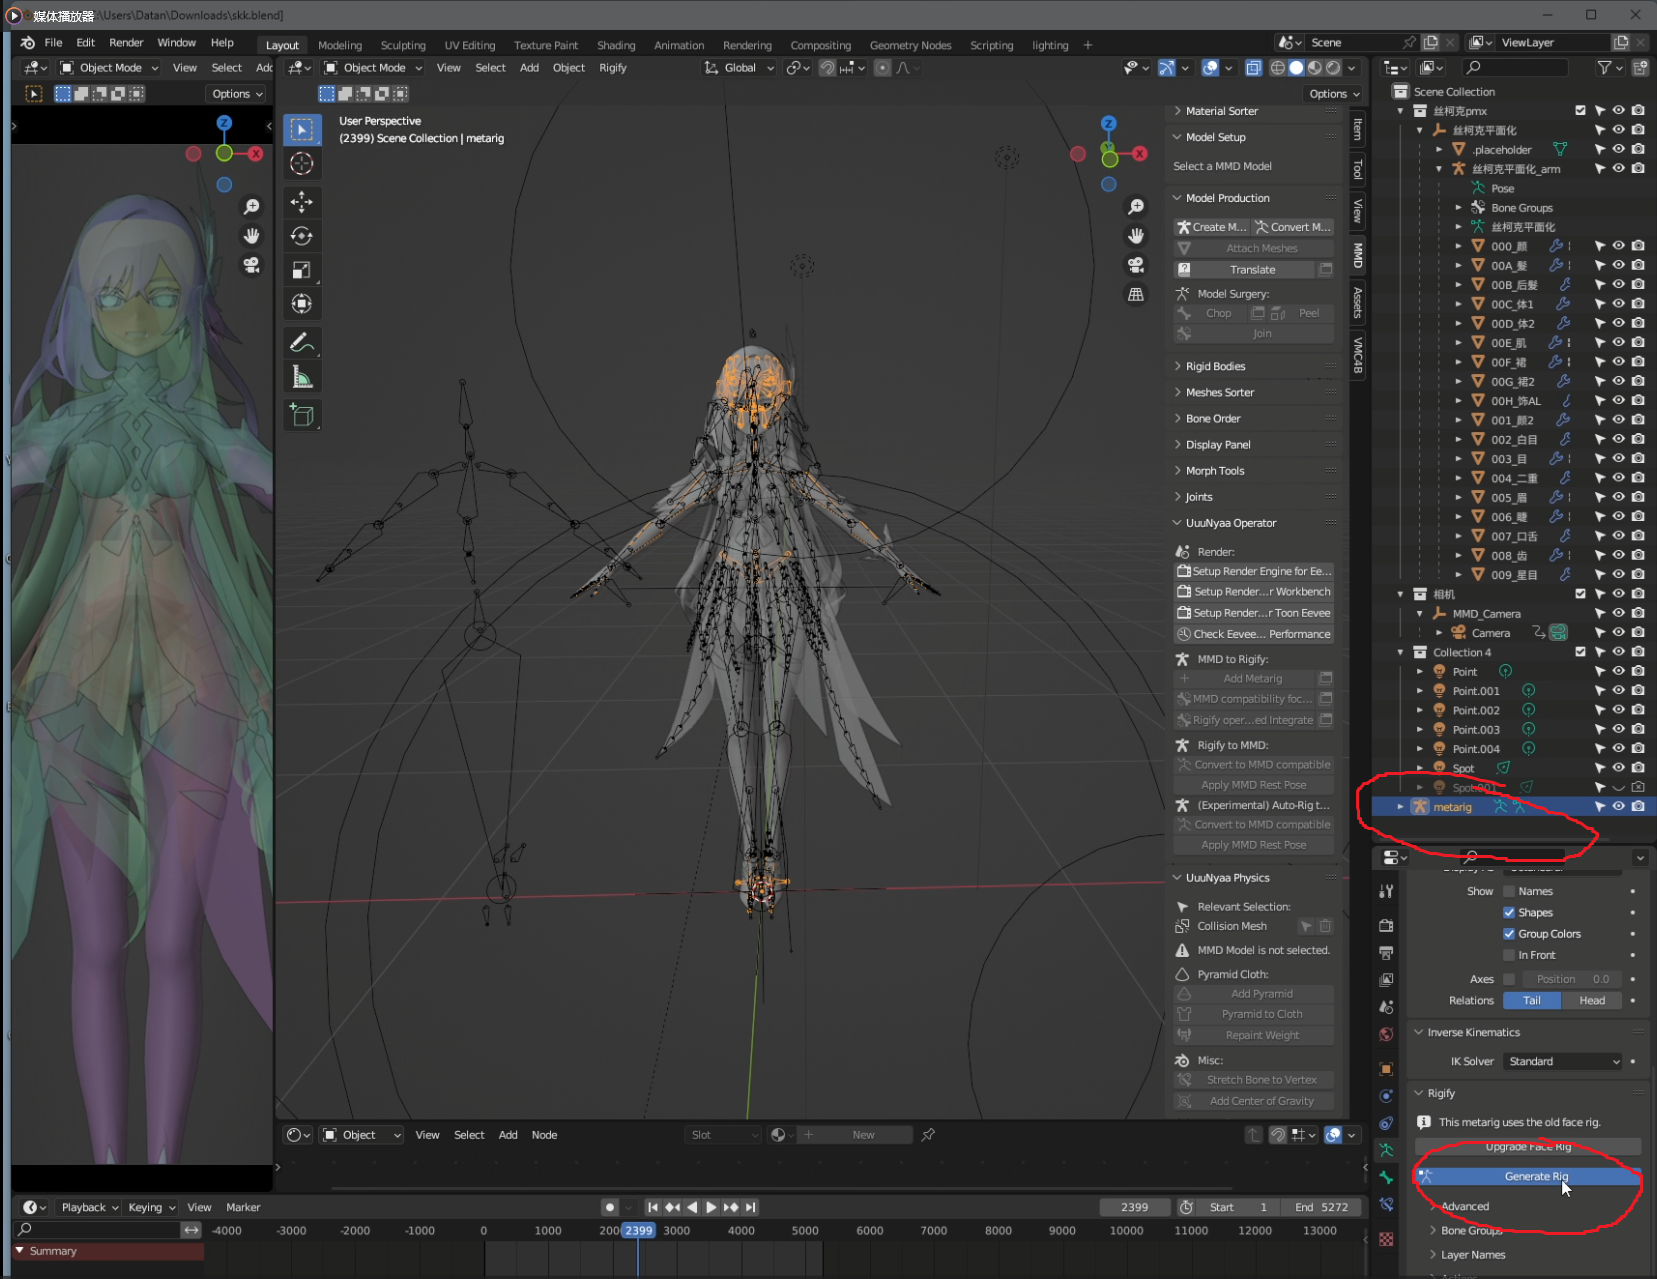
Task: Click the Upgrade Face Rig button
Action: (1528, 1147)
